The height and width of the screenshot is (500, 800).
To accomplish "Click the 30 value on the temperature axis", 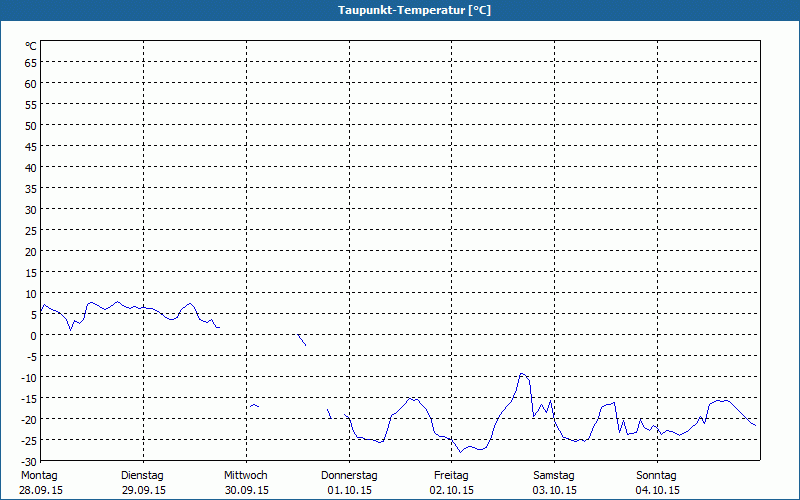I will pyautogui.click(x=30, y=209).
